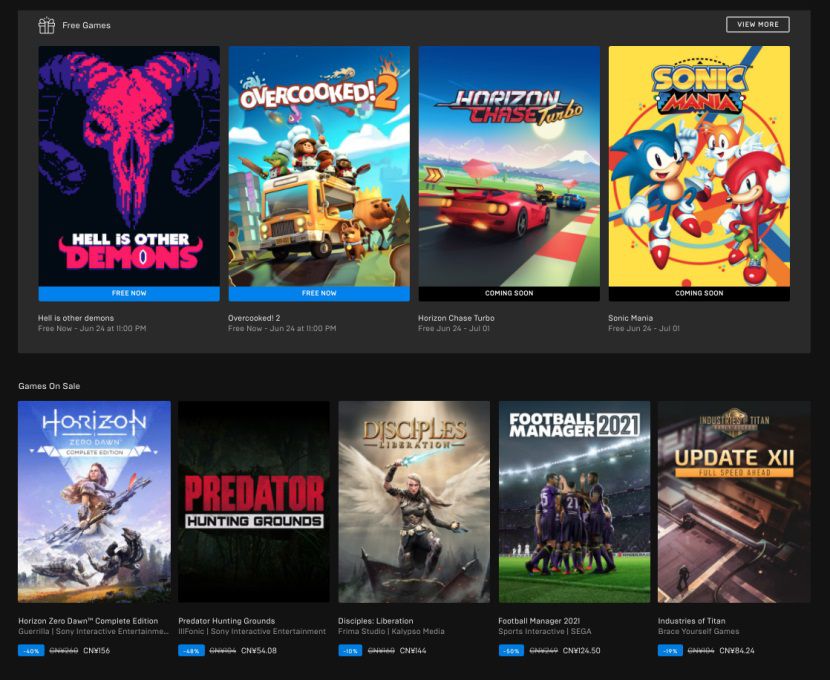Click the 'Sports Interactive | SEGA' publisher line
830x680 pixels.
pos(545,631)
